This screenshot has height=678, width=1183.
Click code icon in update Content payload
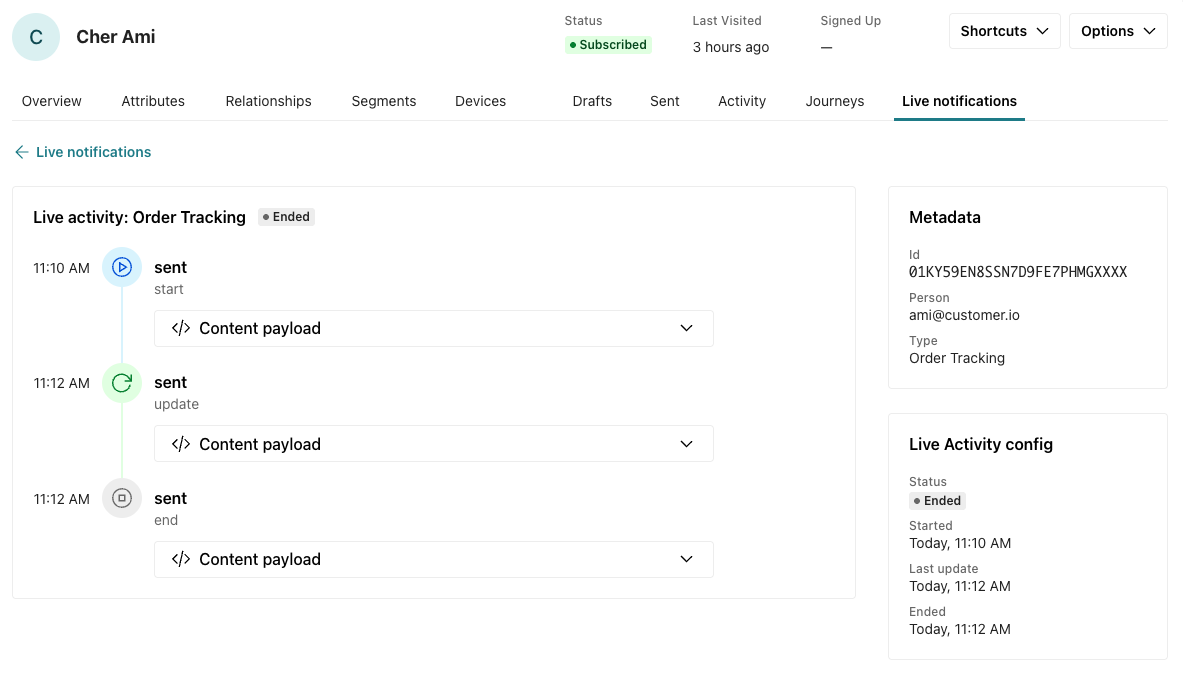point(181,444)
